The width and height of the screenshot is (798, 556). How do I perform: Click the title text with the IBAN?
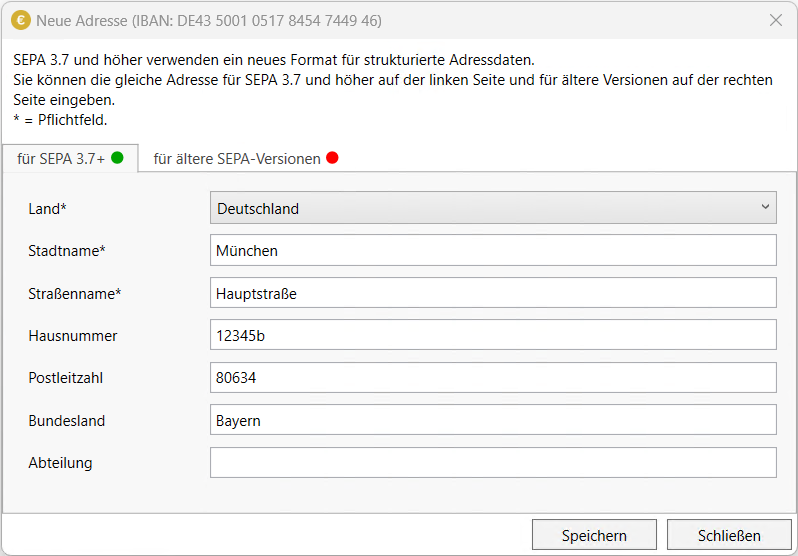(209, 21)
